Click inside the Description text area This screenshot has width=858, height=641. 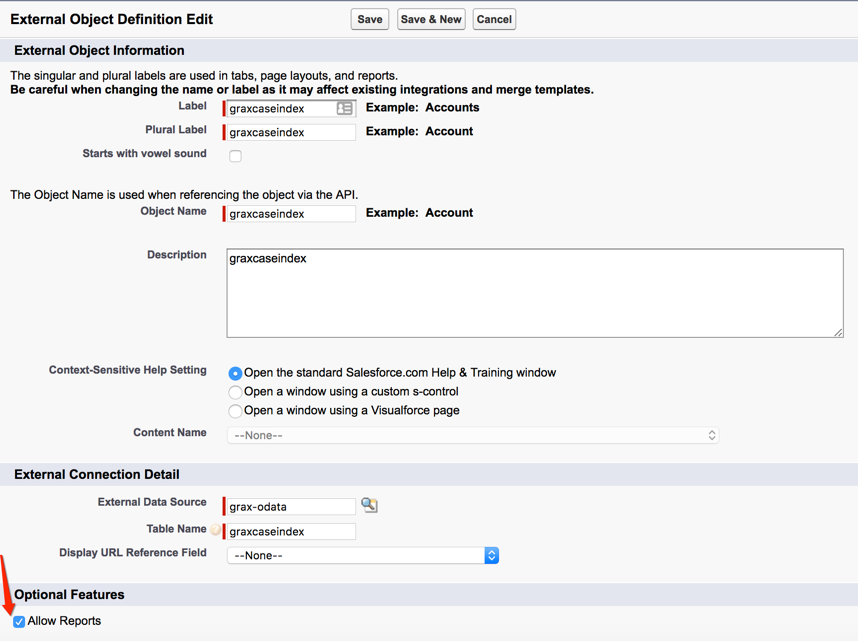pyautogui.click(x=535, y=293)
